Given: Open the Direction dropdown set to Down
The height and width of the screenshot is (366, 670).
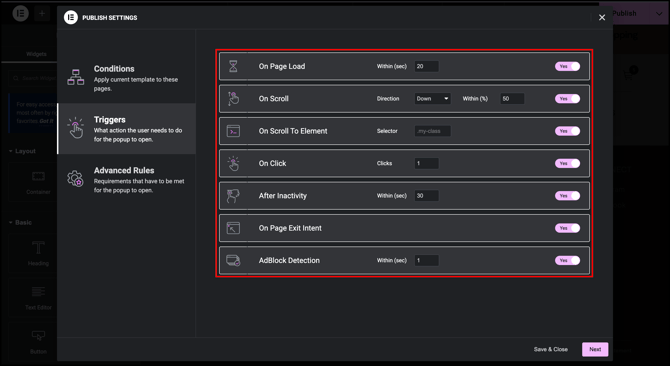Looking at the screenshot, I should (x=432, y=99).
